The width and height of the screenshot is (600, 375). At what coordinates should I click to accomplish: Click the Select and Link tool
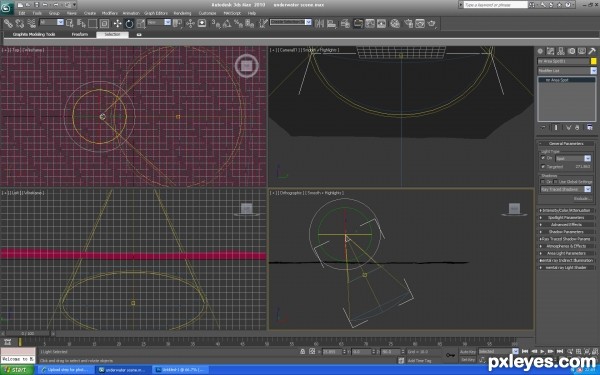pyautogui.click(x=8, y=24)
